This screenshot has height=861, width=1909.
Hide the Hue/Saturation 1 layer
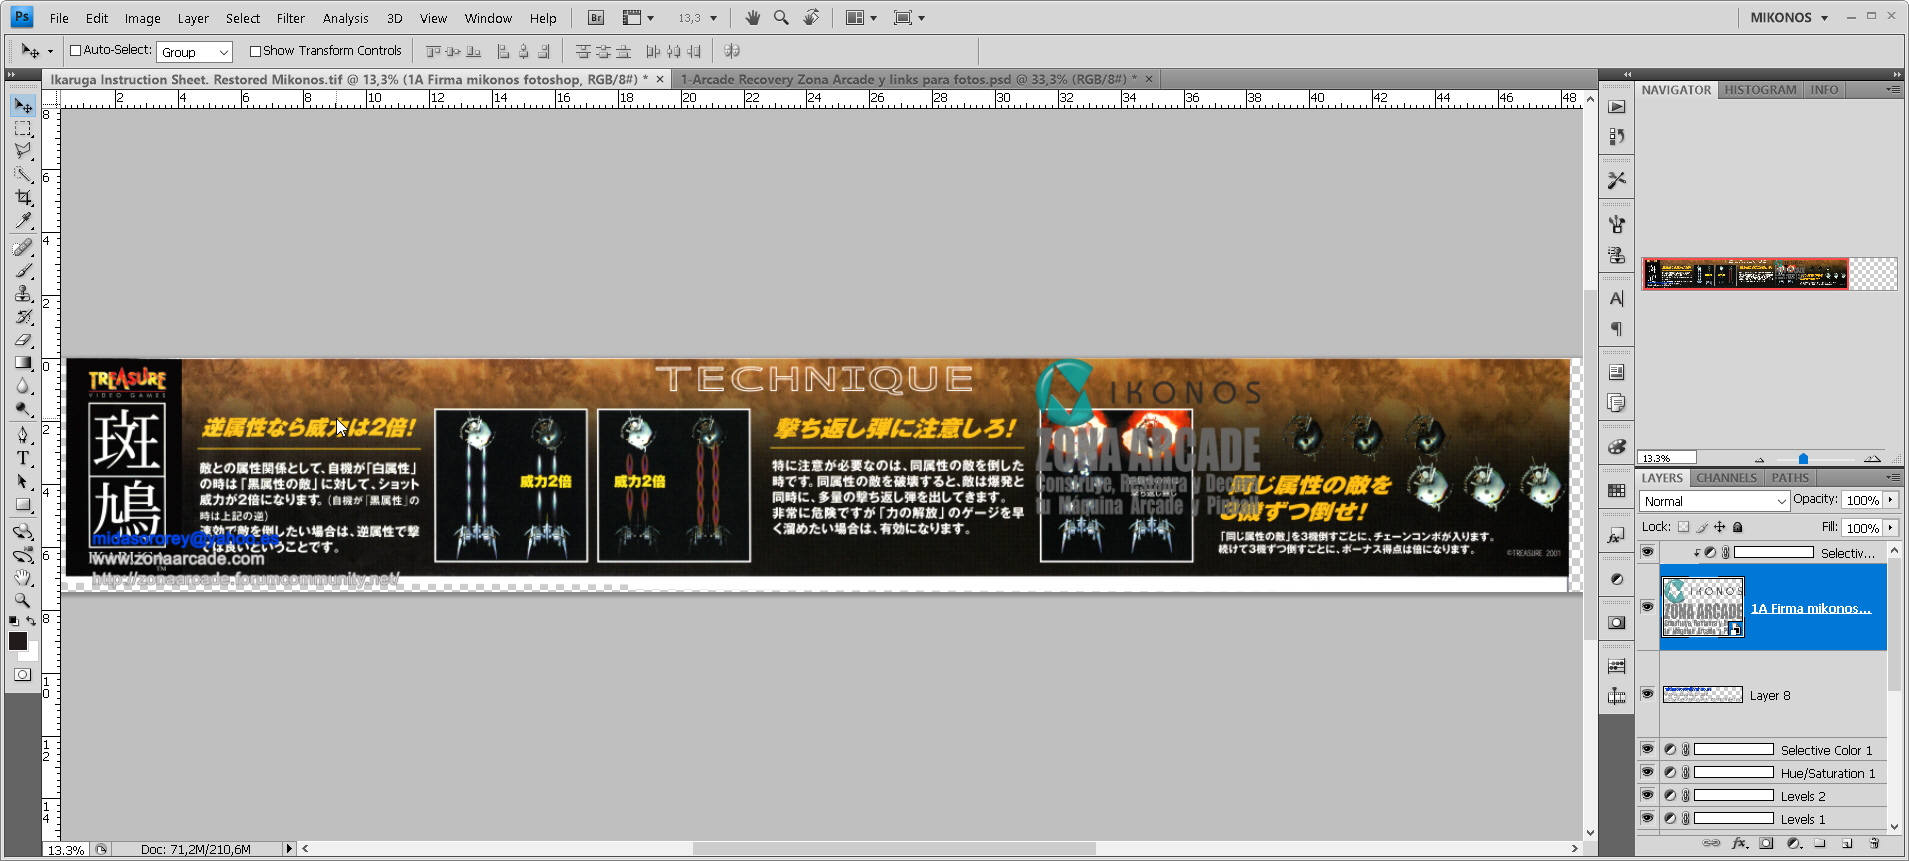(x=1647, y=772)
